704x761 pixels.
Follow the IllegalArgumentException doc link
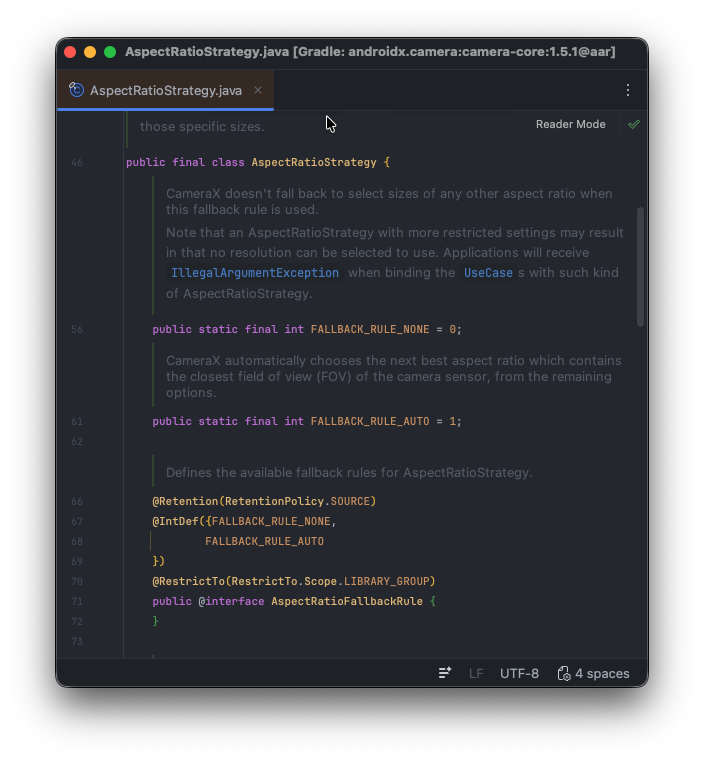point(254,273)
